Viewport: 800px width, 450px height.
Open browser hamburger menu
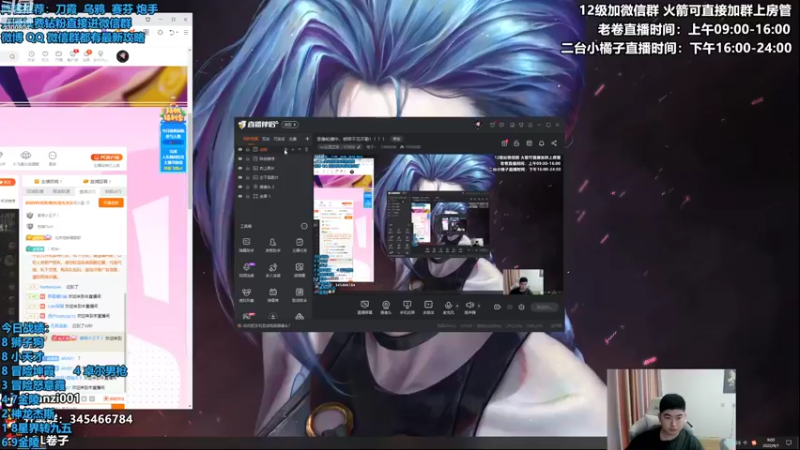(x=186, y=32)
